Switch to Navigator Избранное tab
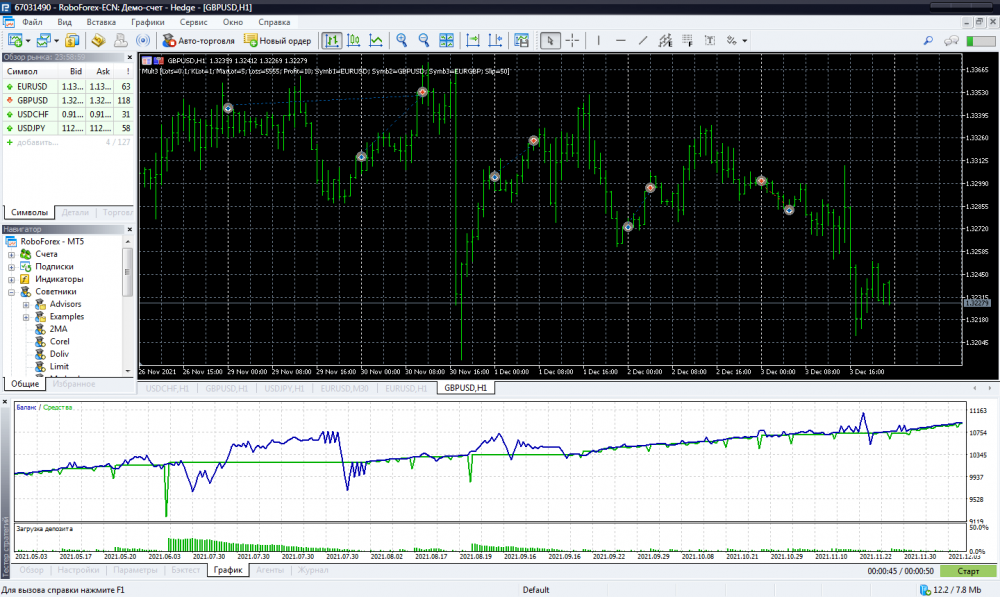The height and width of the screenshot is (597, 1000). (74, 384)
